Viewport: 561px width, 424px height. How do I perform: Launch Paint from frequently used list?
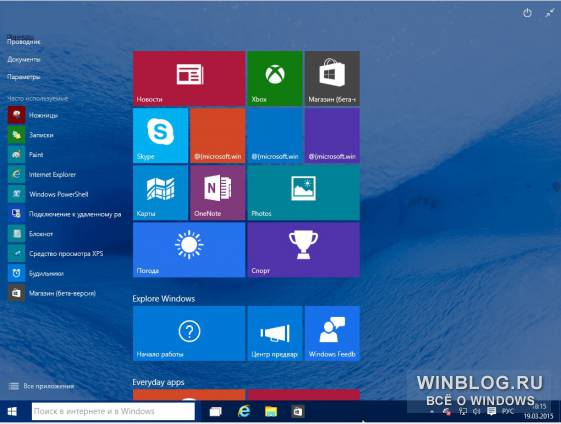26,155
